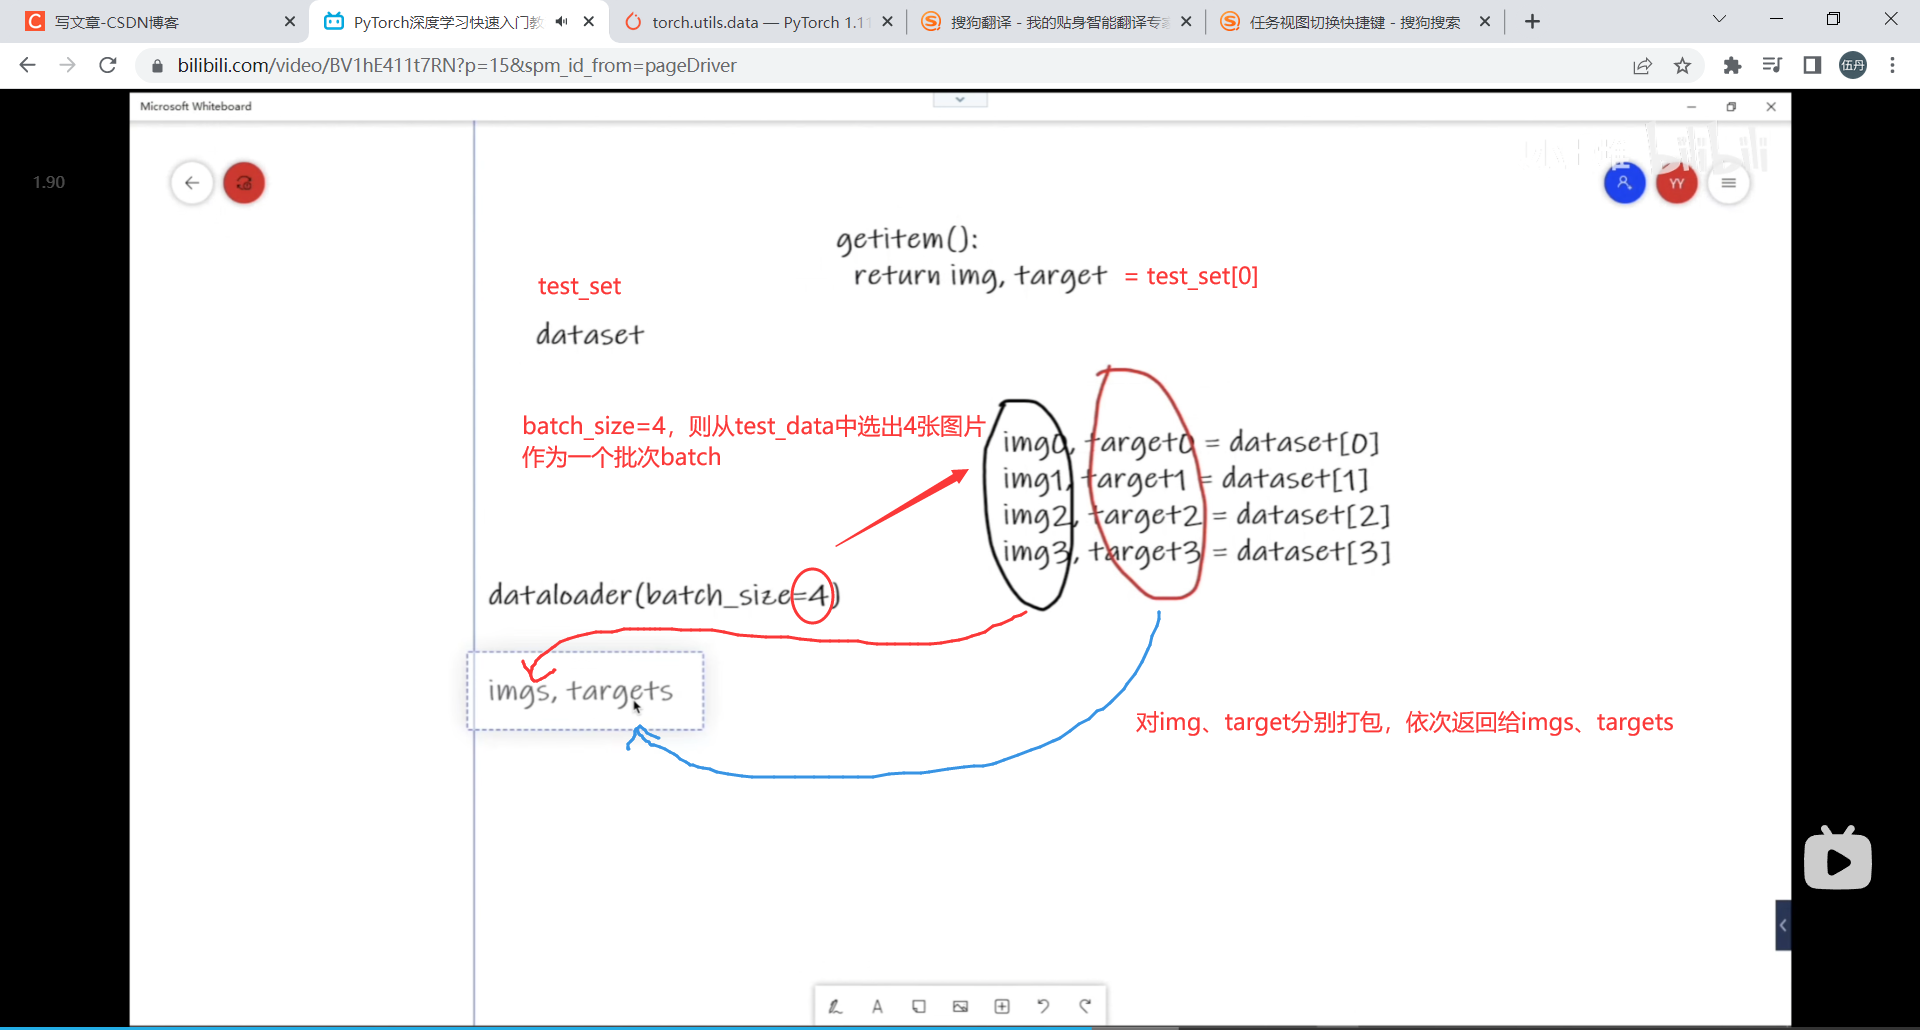
Task: Open the Chrome extensions puzzle icon
Action: 1732,65
